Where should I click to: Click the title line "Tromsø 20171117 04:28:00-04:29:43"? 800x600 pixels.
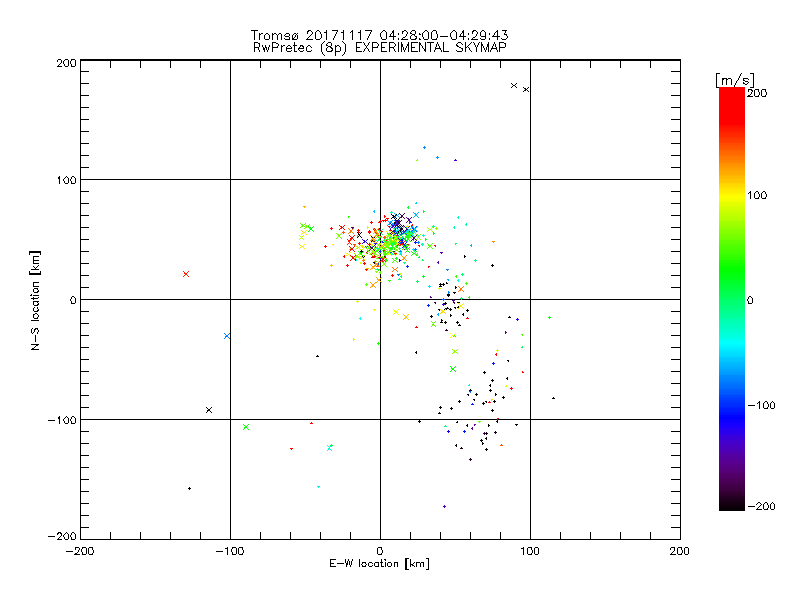tap(379, 35)
